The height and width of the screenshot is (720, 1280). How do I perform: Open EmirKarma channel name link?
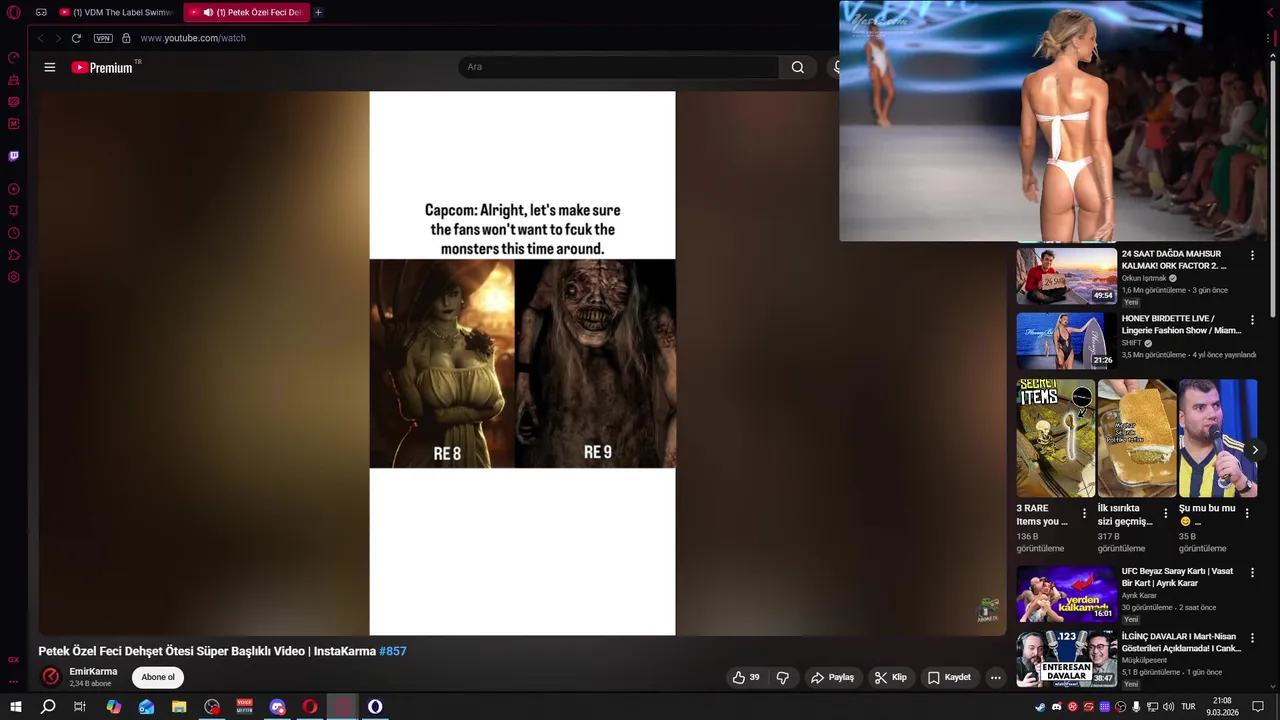93,672
